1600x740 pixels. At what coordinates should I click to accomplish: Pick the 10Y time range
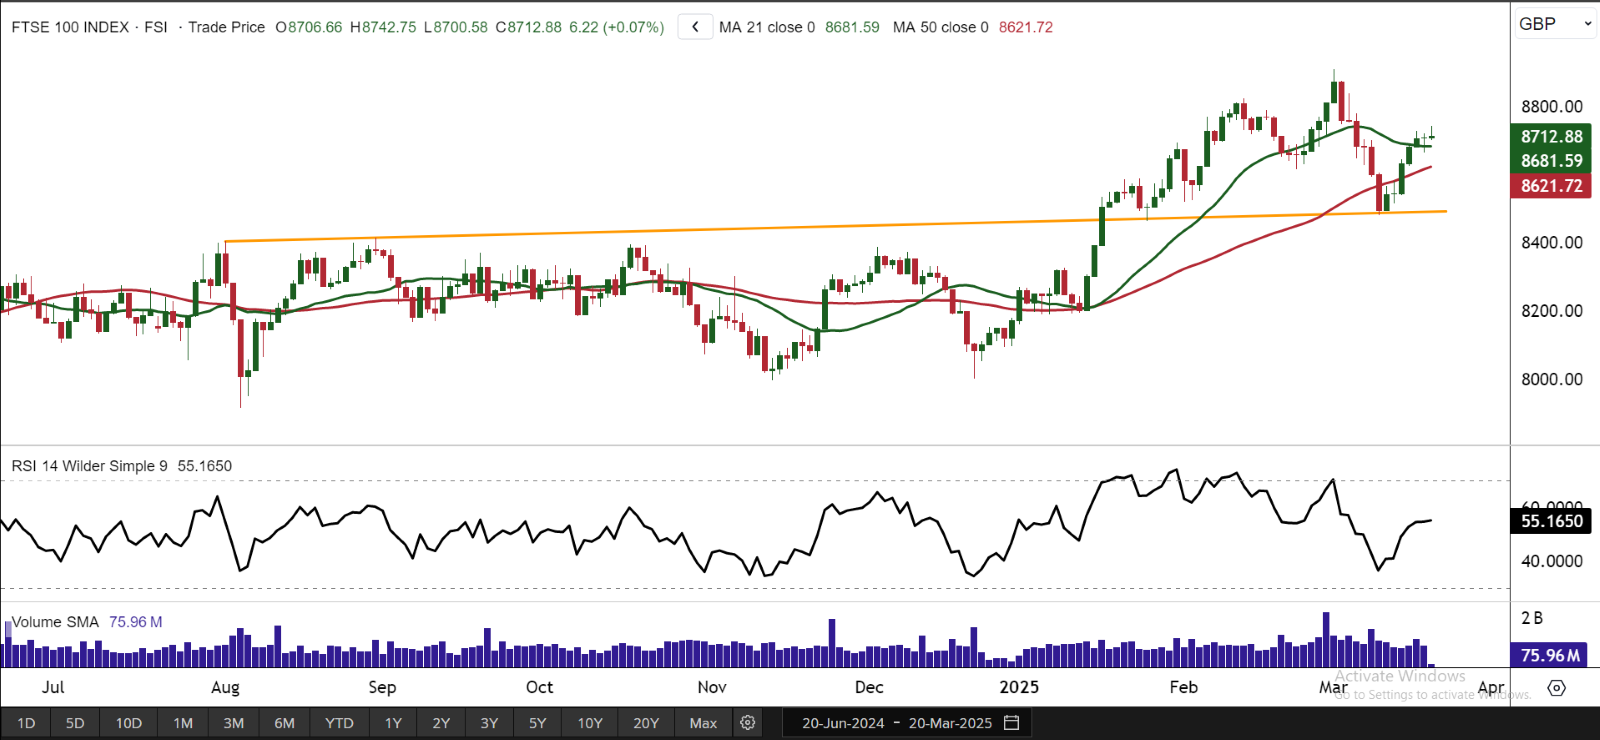click(x=590, y=723)
